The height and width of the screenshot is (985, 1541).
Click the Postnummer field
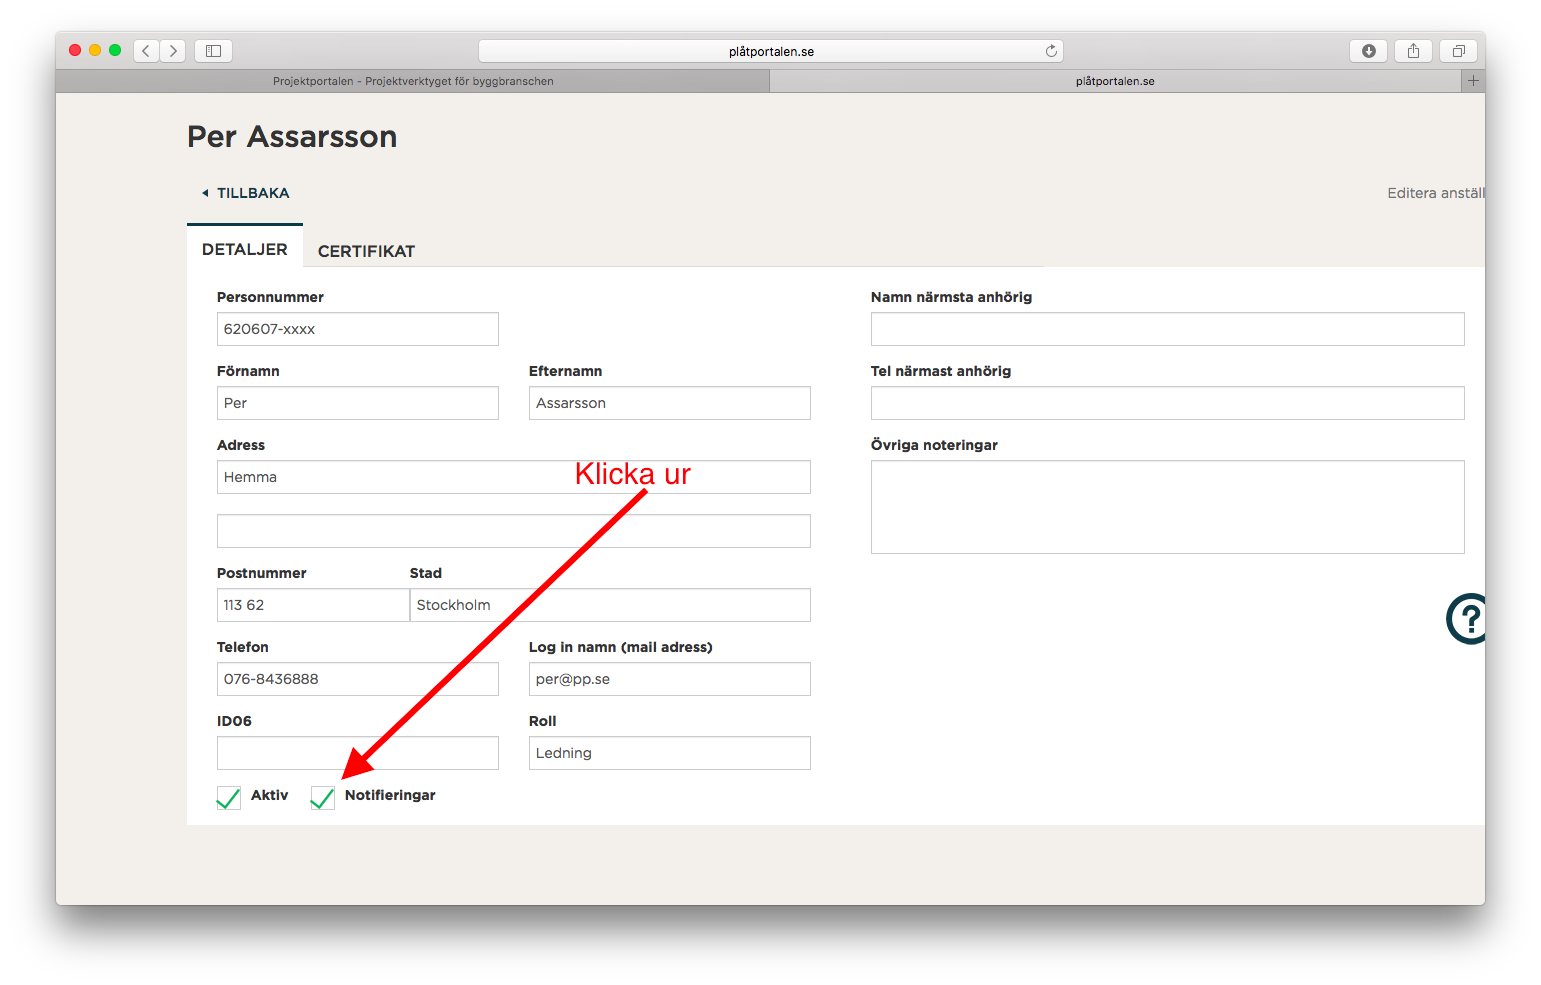click(x=313, y=605)
